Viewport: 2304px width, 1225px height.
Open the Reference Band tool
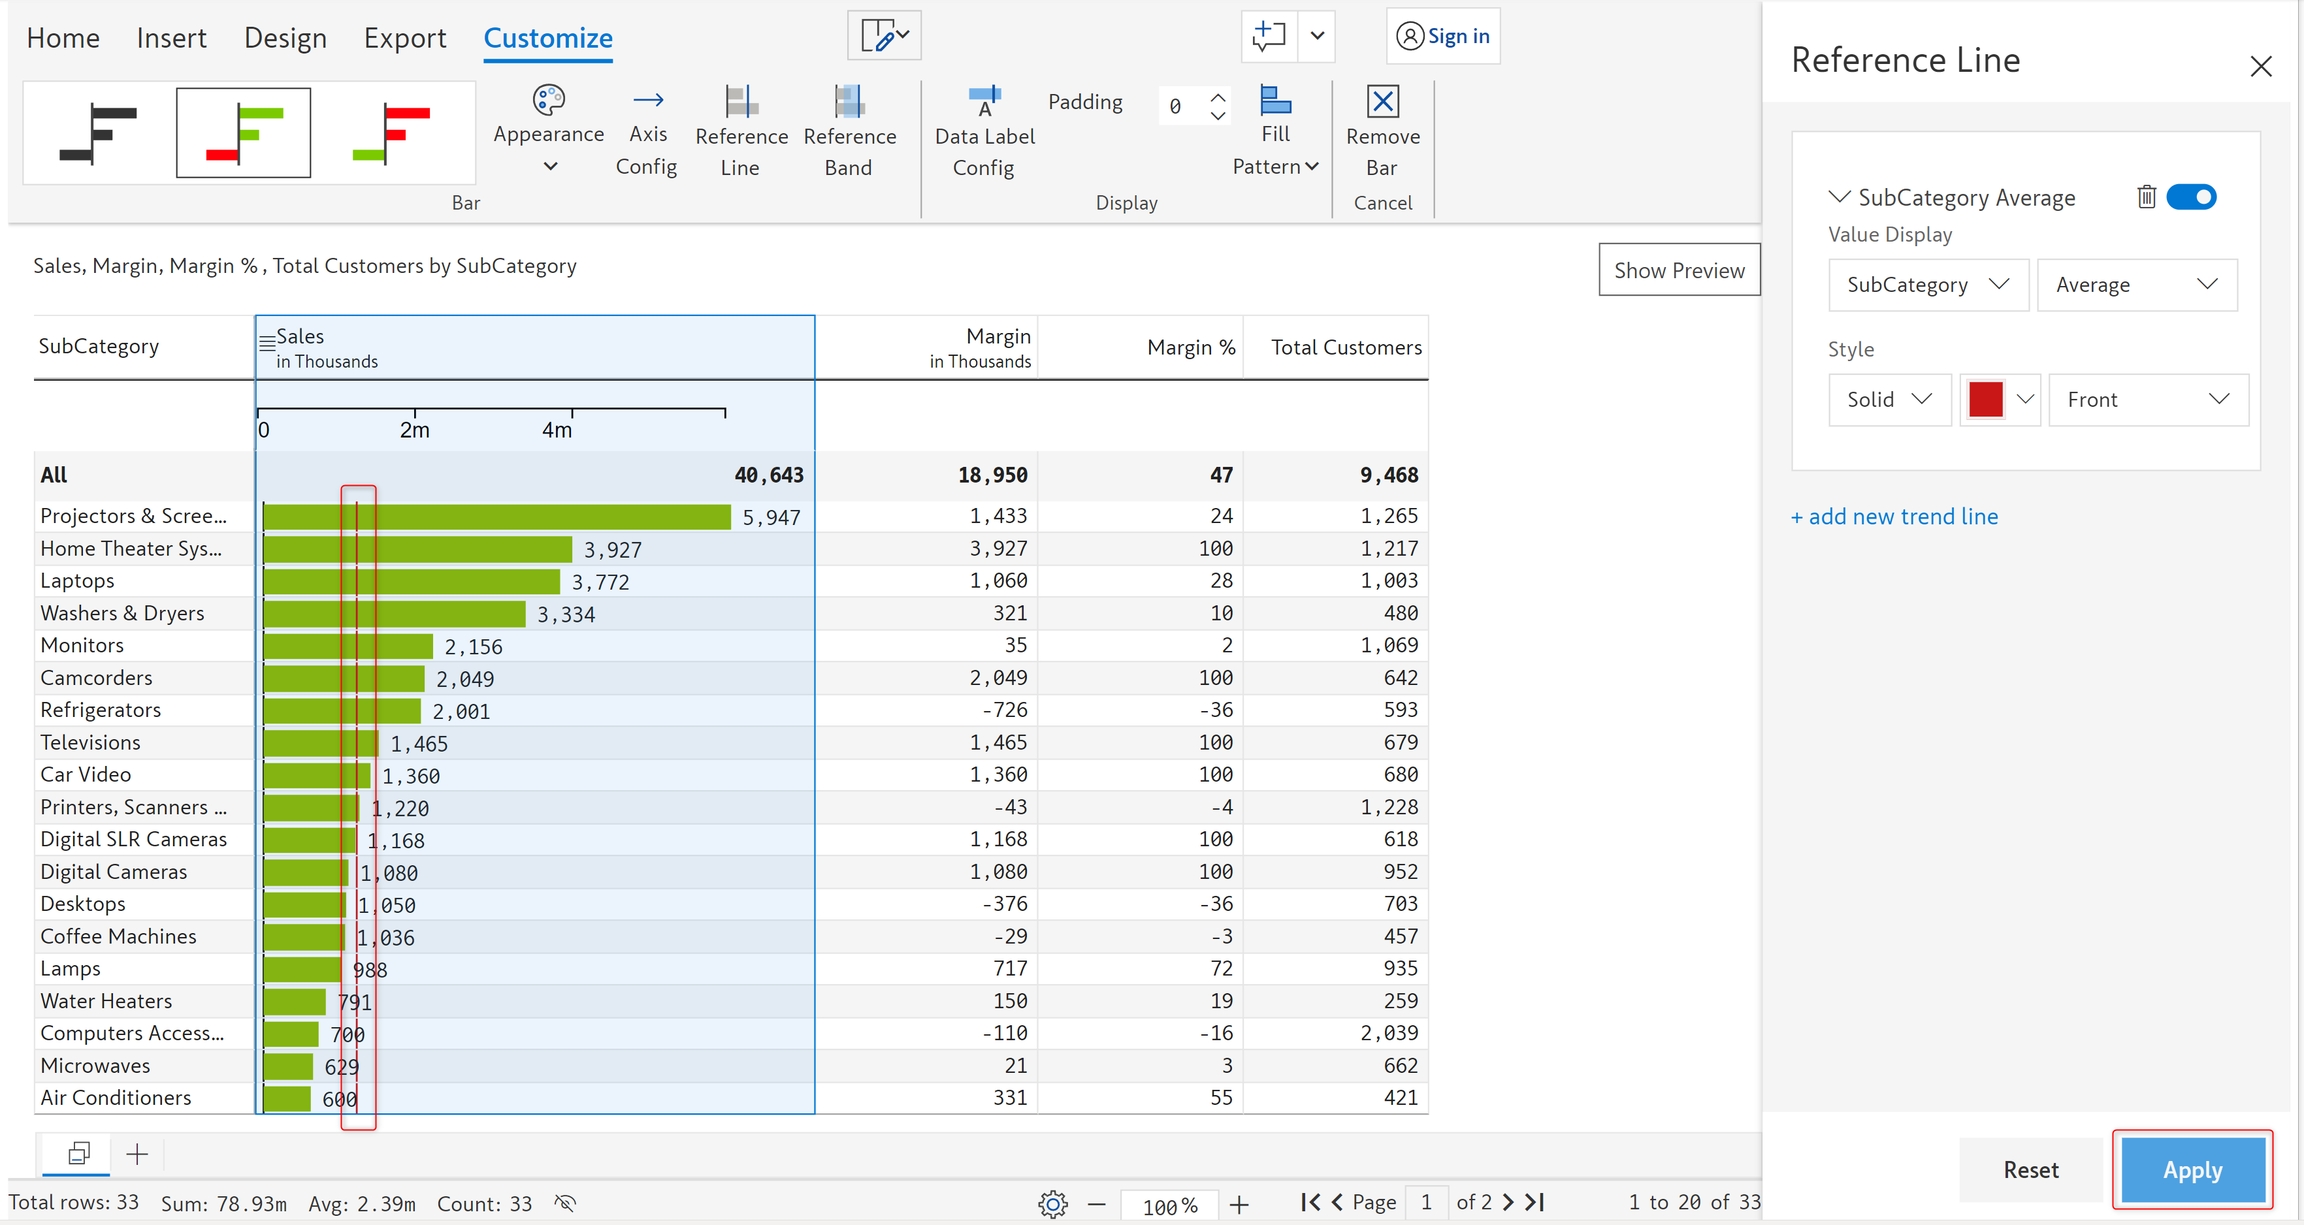(849, 131)
